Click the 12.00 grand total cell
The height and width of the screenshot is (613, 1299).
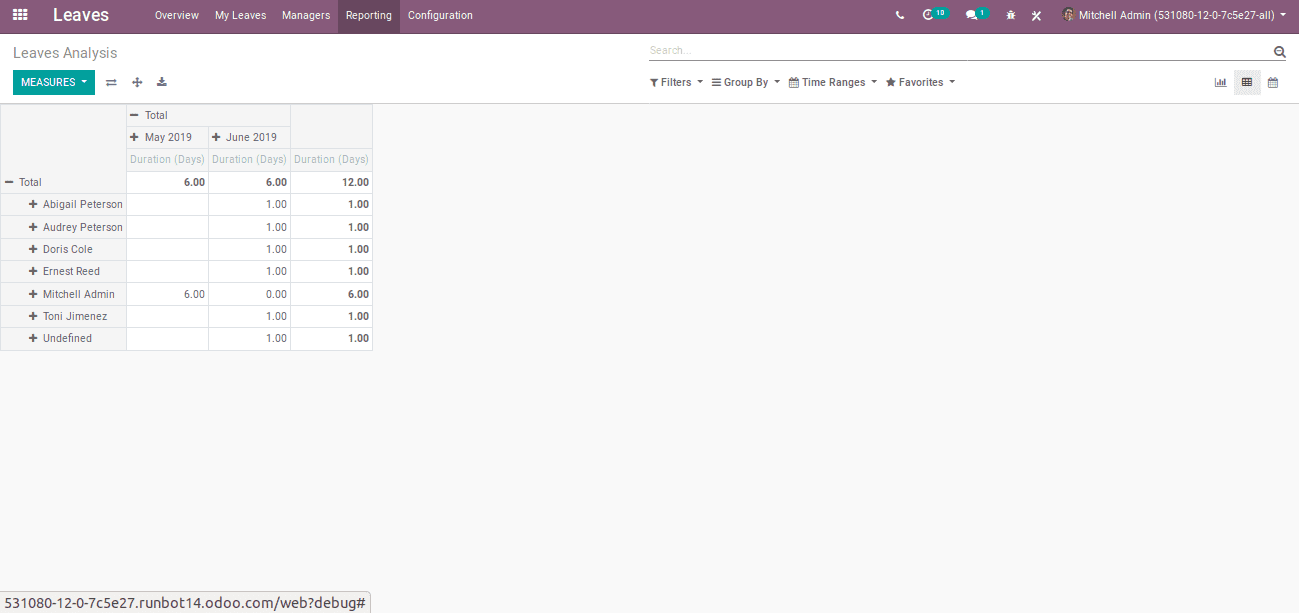tap(331, 182)
